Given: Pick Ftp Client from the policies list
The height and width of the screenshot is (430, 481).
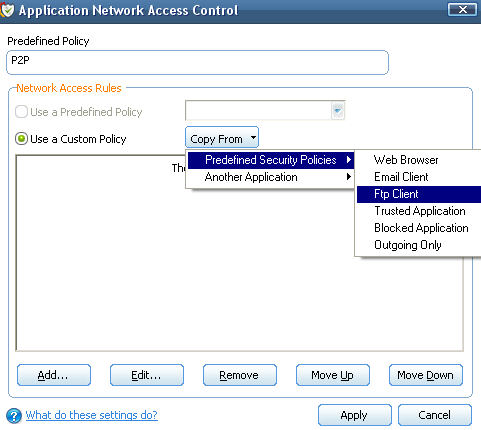Looking at the screenshot, I should click(396, 194).
